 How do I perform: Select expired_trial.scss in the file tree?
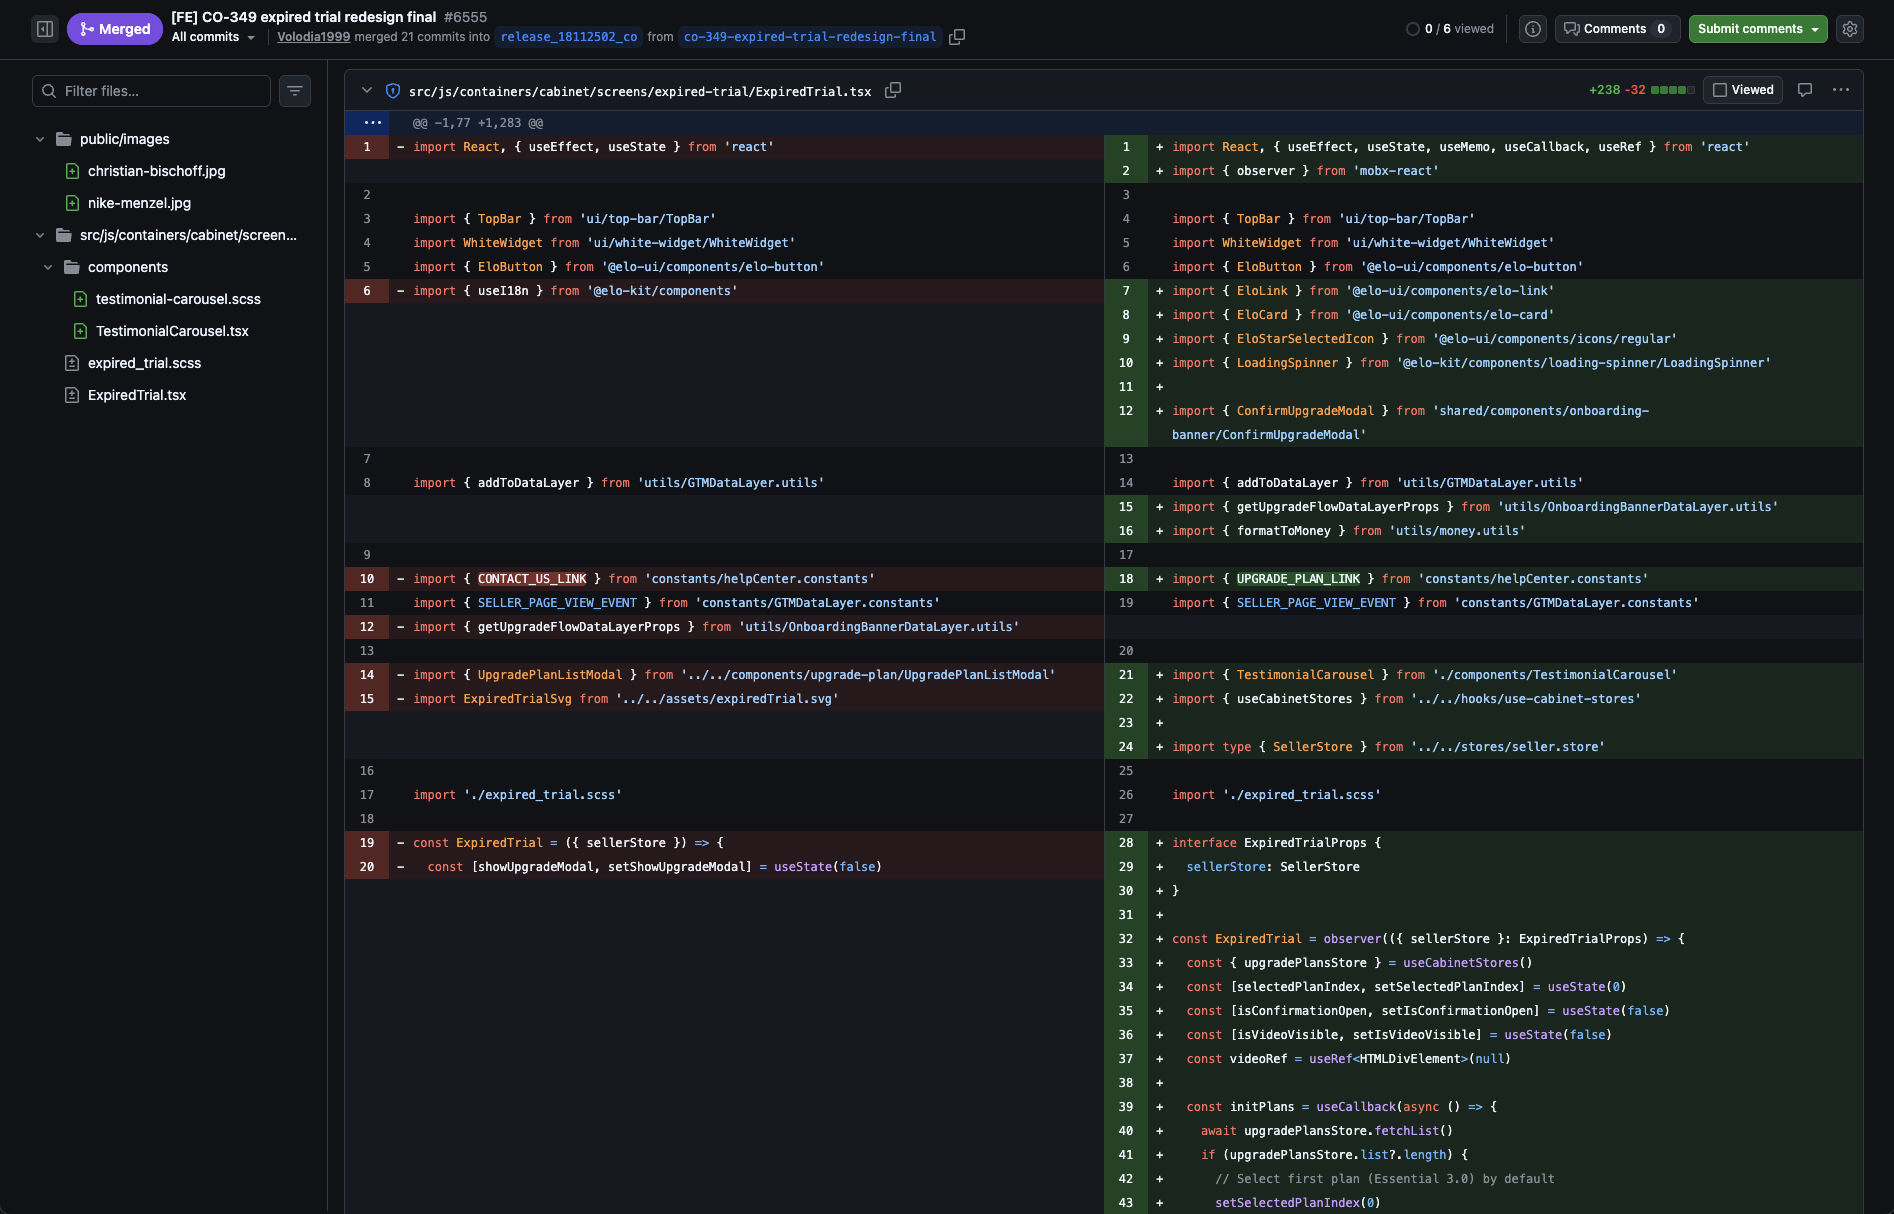143,363
